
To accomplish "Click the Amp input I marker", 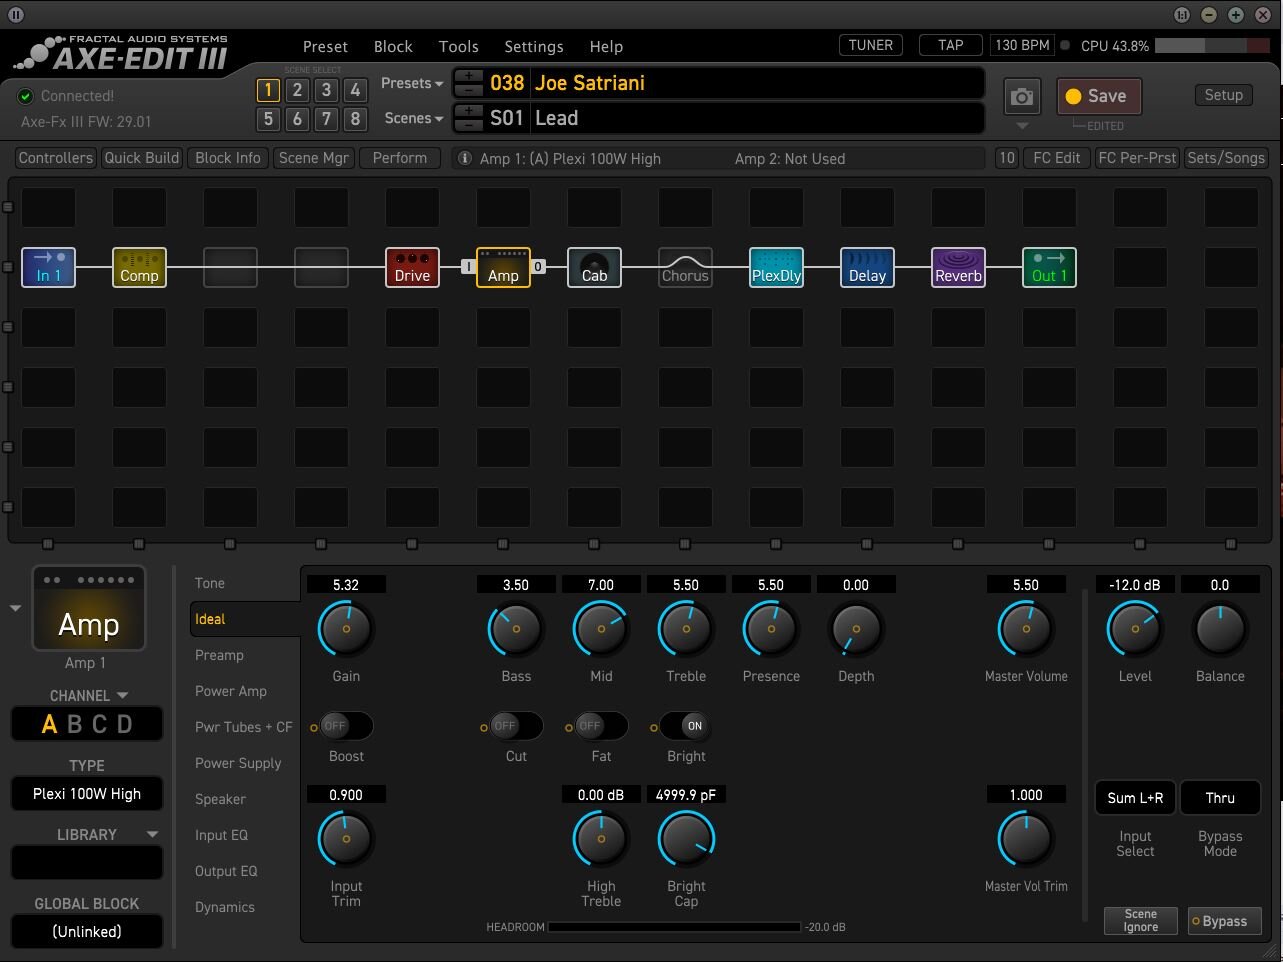I will [467, 267].
